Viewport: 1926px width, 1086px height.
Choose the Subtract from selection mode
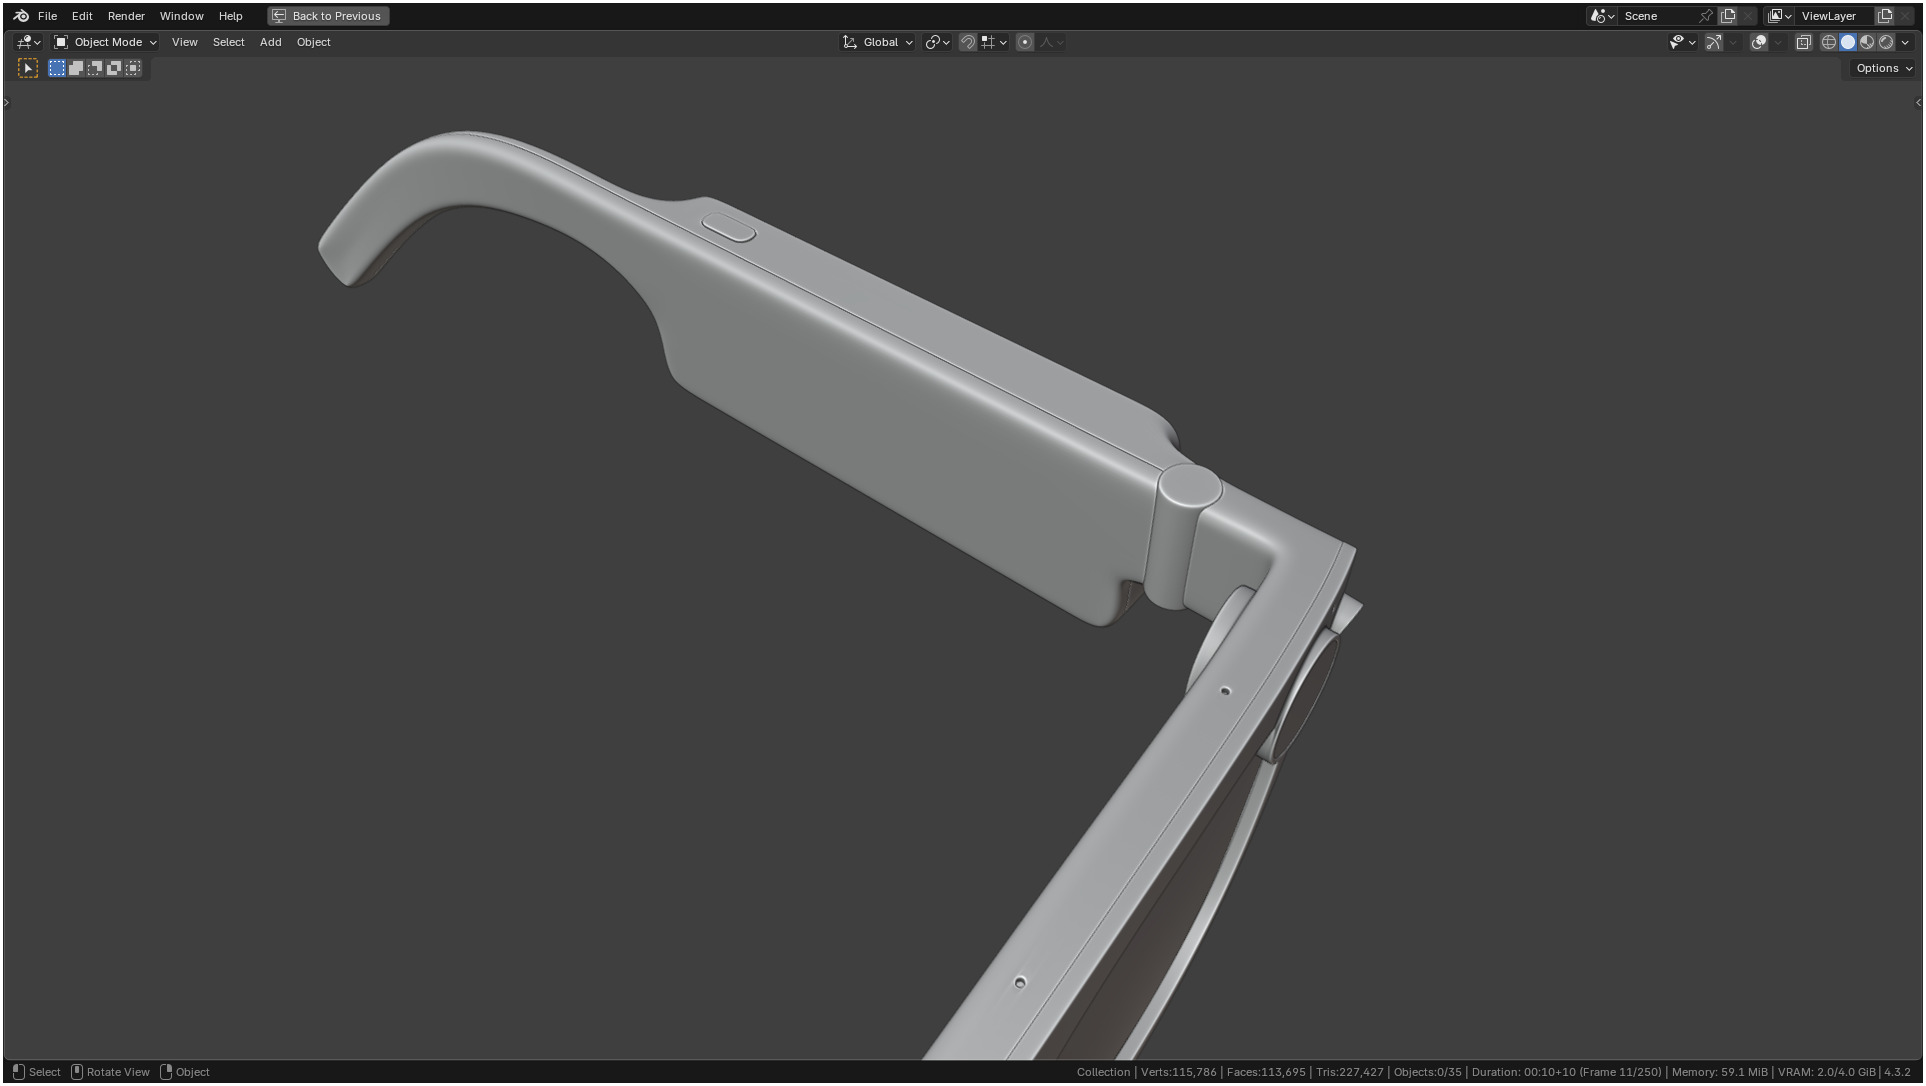pos(95,68)
